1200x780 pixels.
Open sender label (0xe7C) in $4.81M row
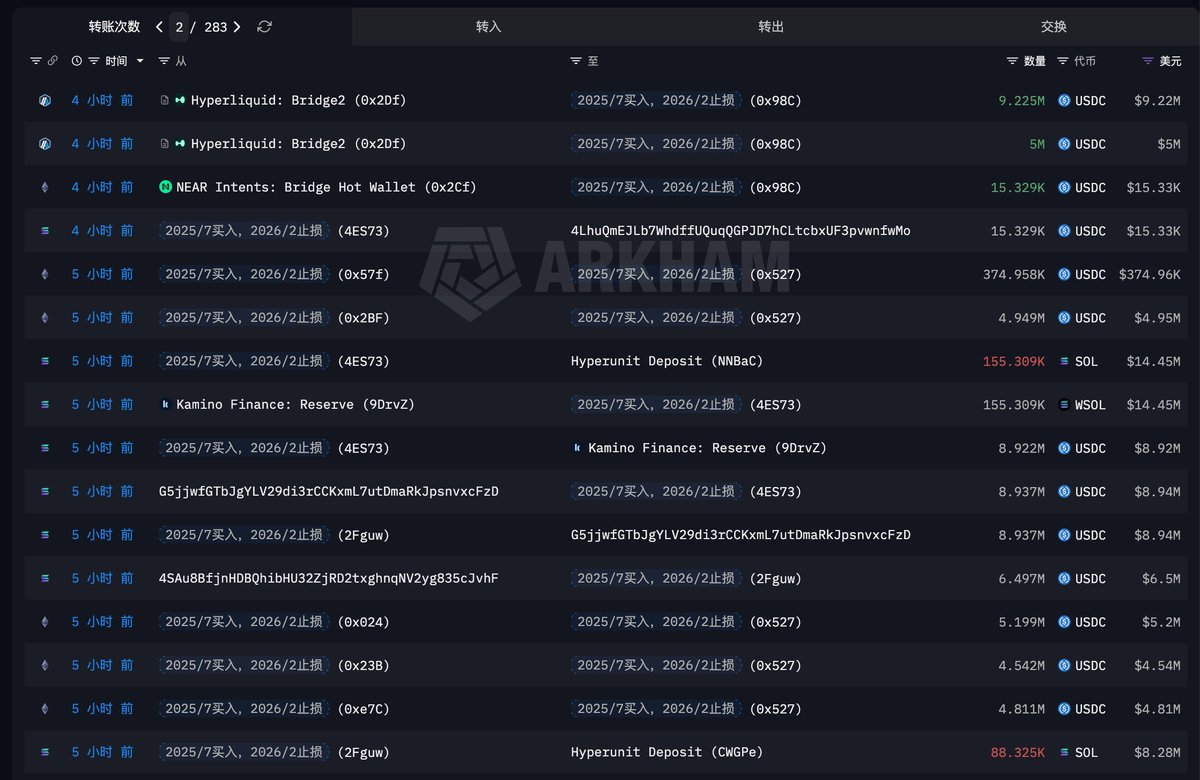[274, 709]
